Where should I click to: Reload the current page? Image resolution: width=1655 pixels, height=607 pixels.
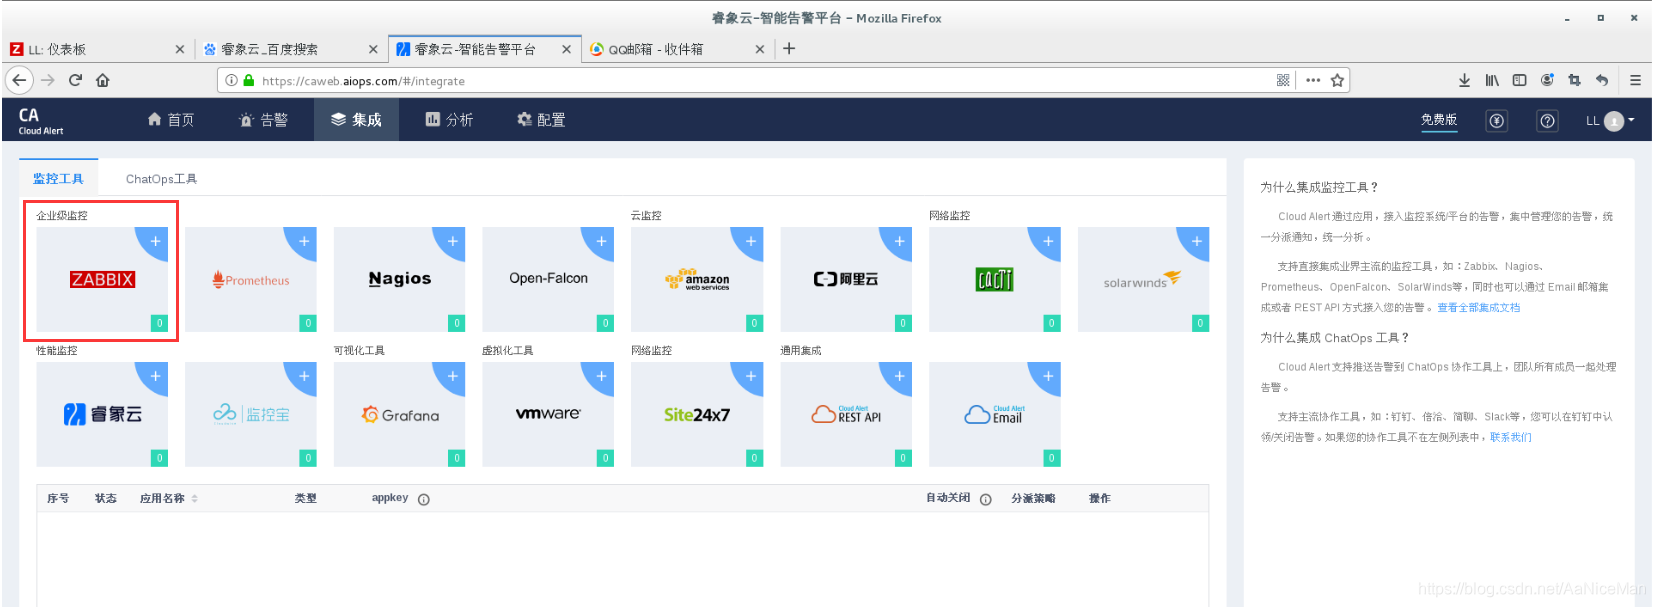[75, 80]
